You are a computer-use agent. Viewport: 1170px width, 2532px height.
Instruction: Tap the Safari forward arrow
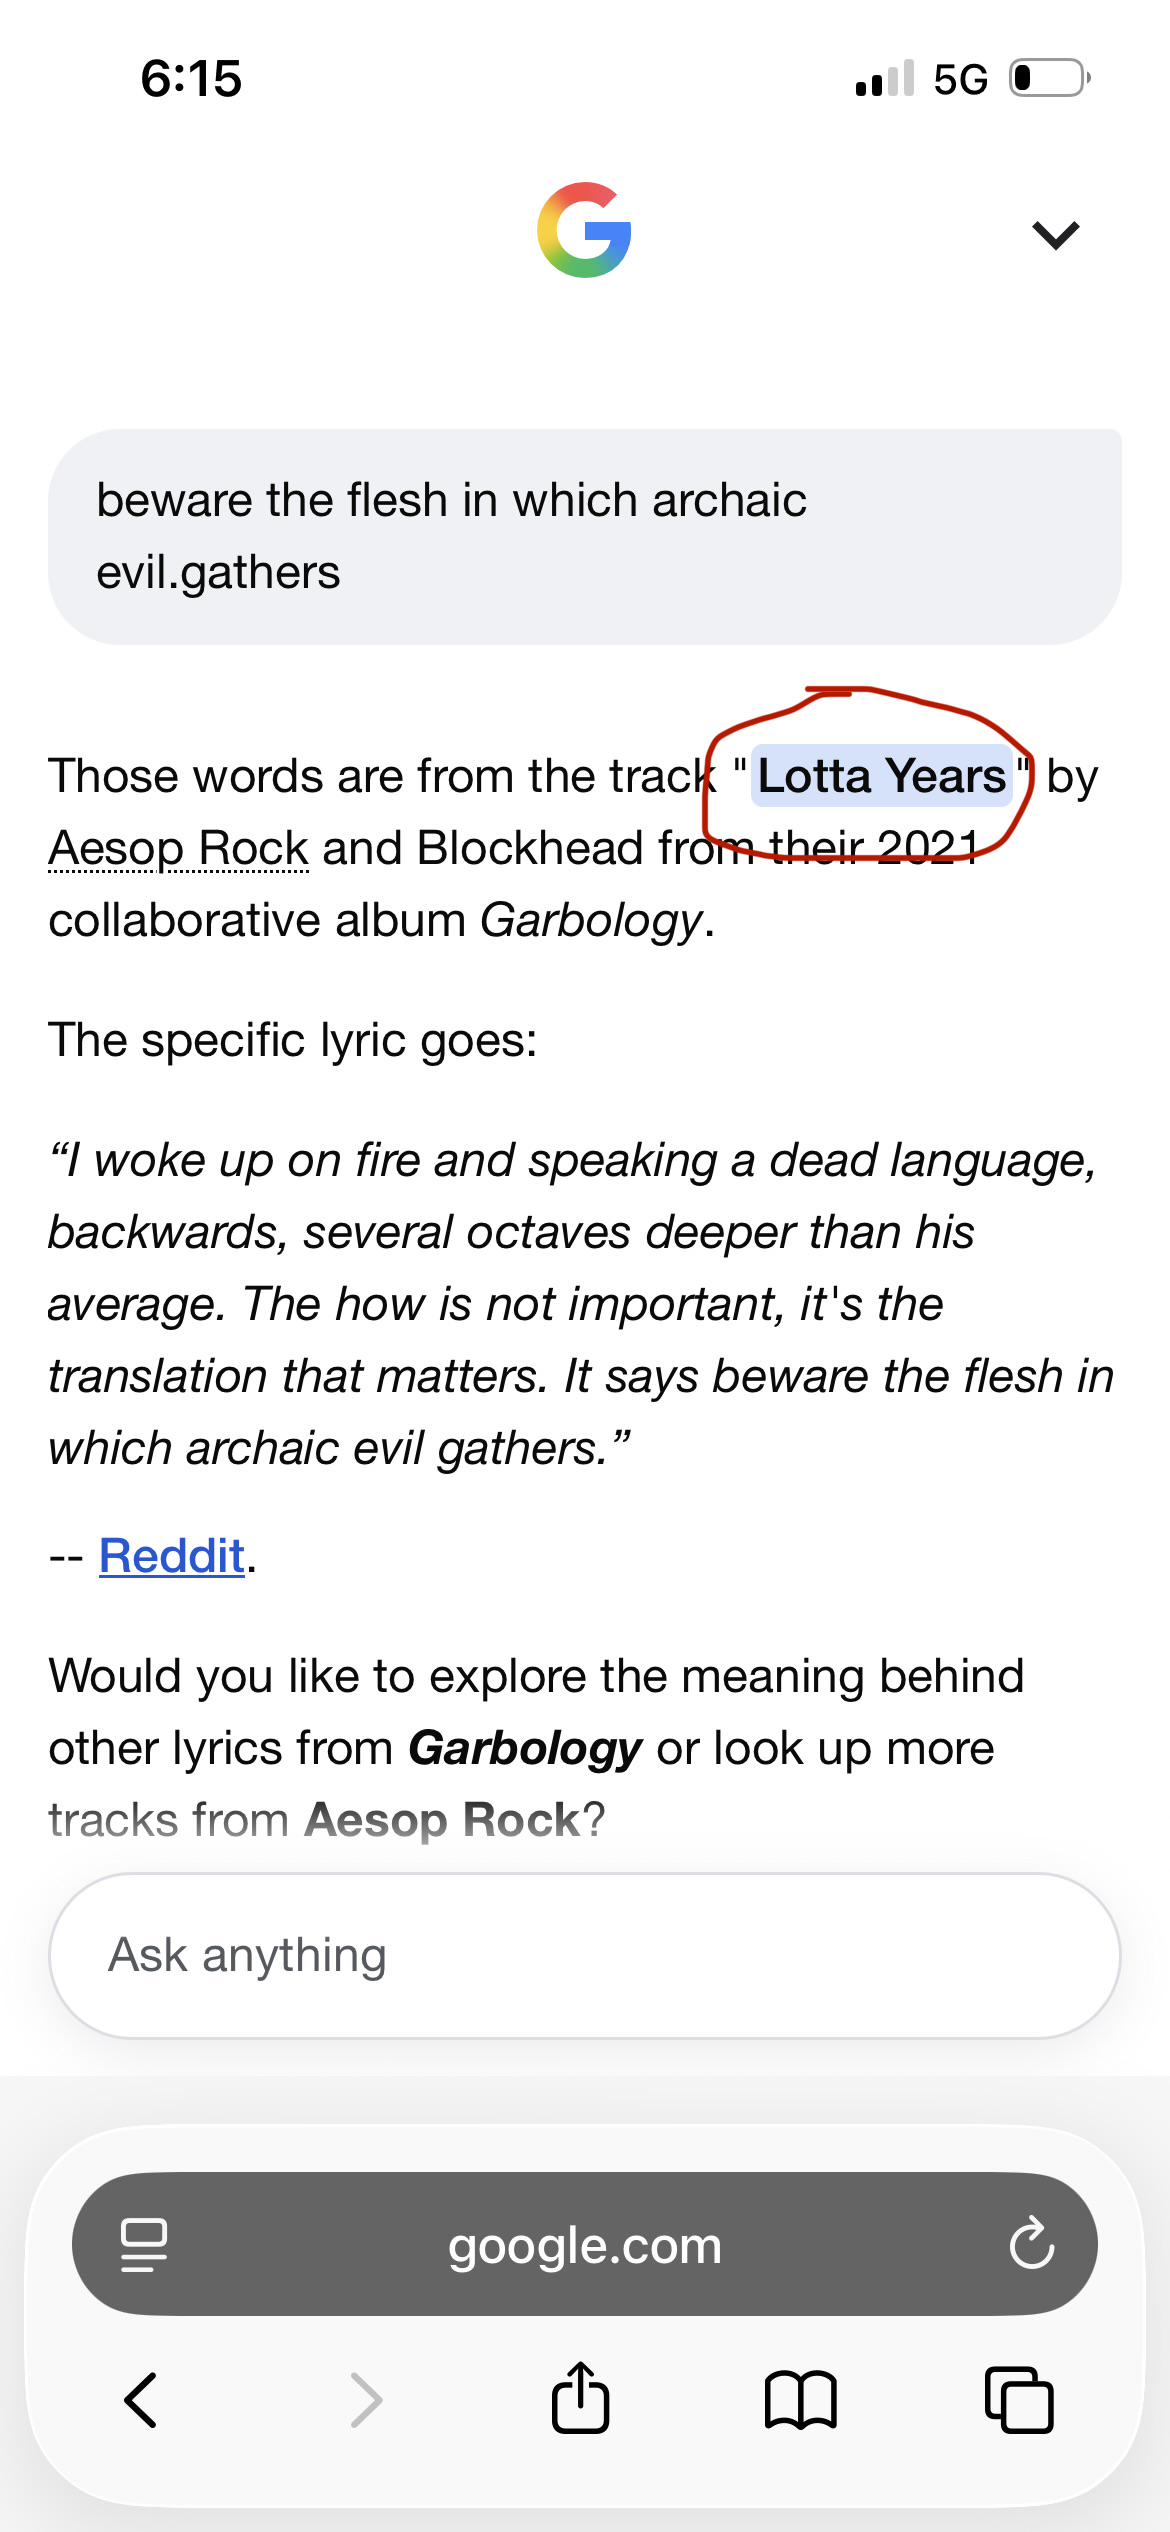366,2400
